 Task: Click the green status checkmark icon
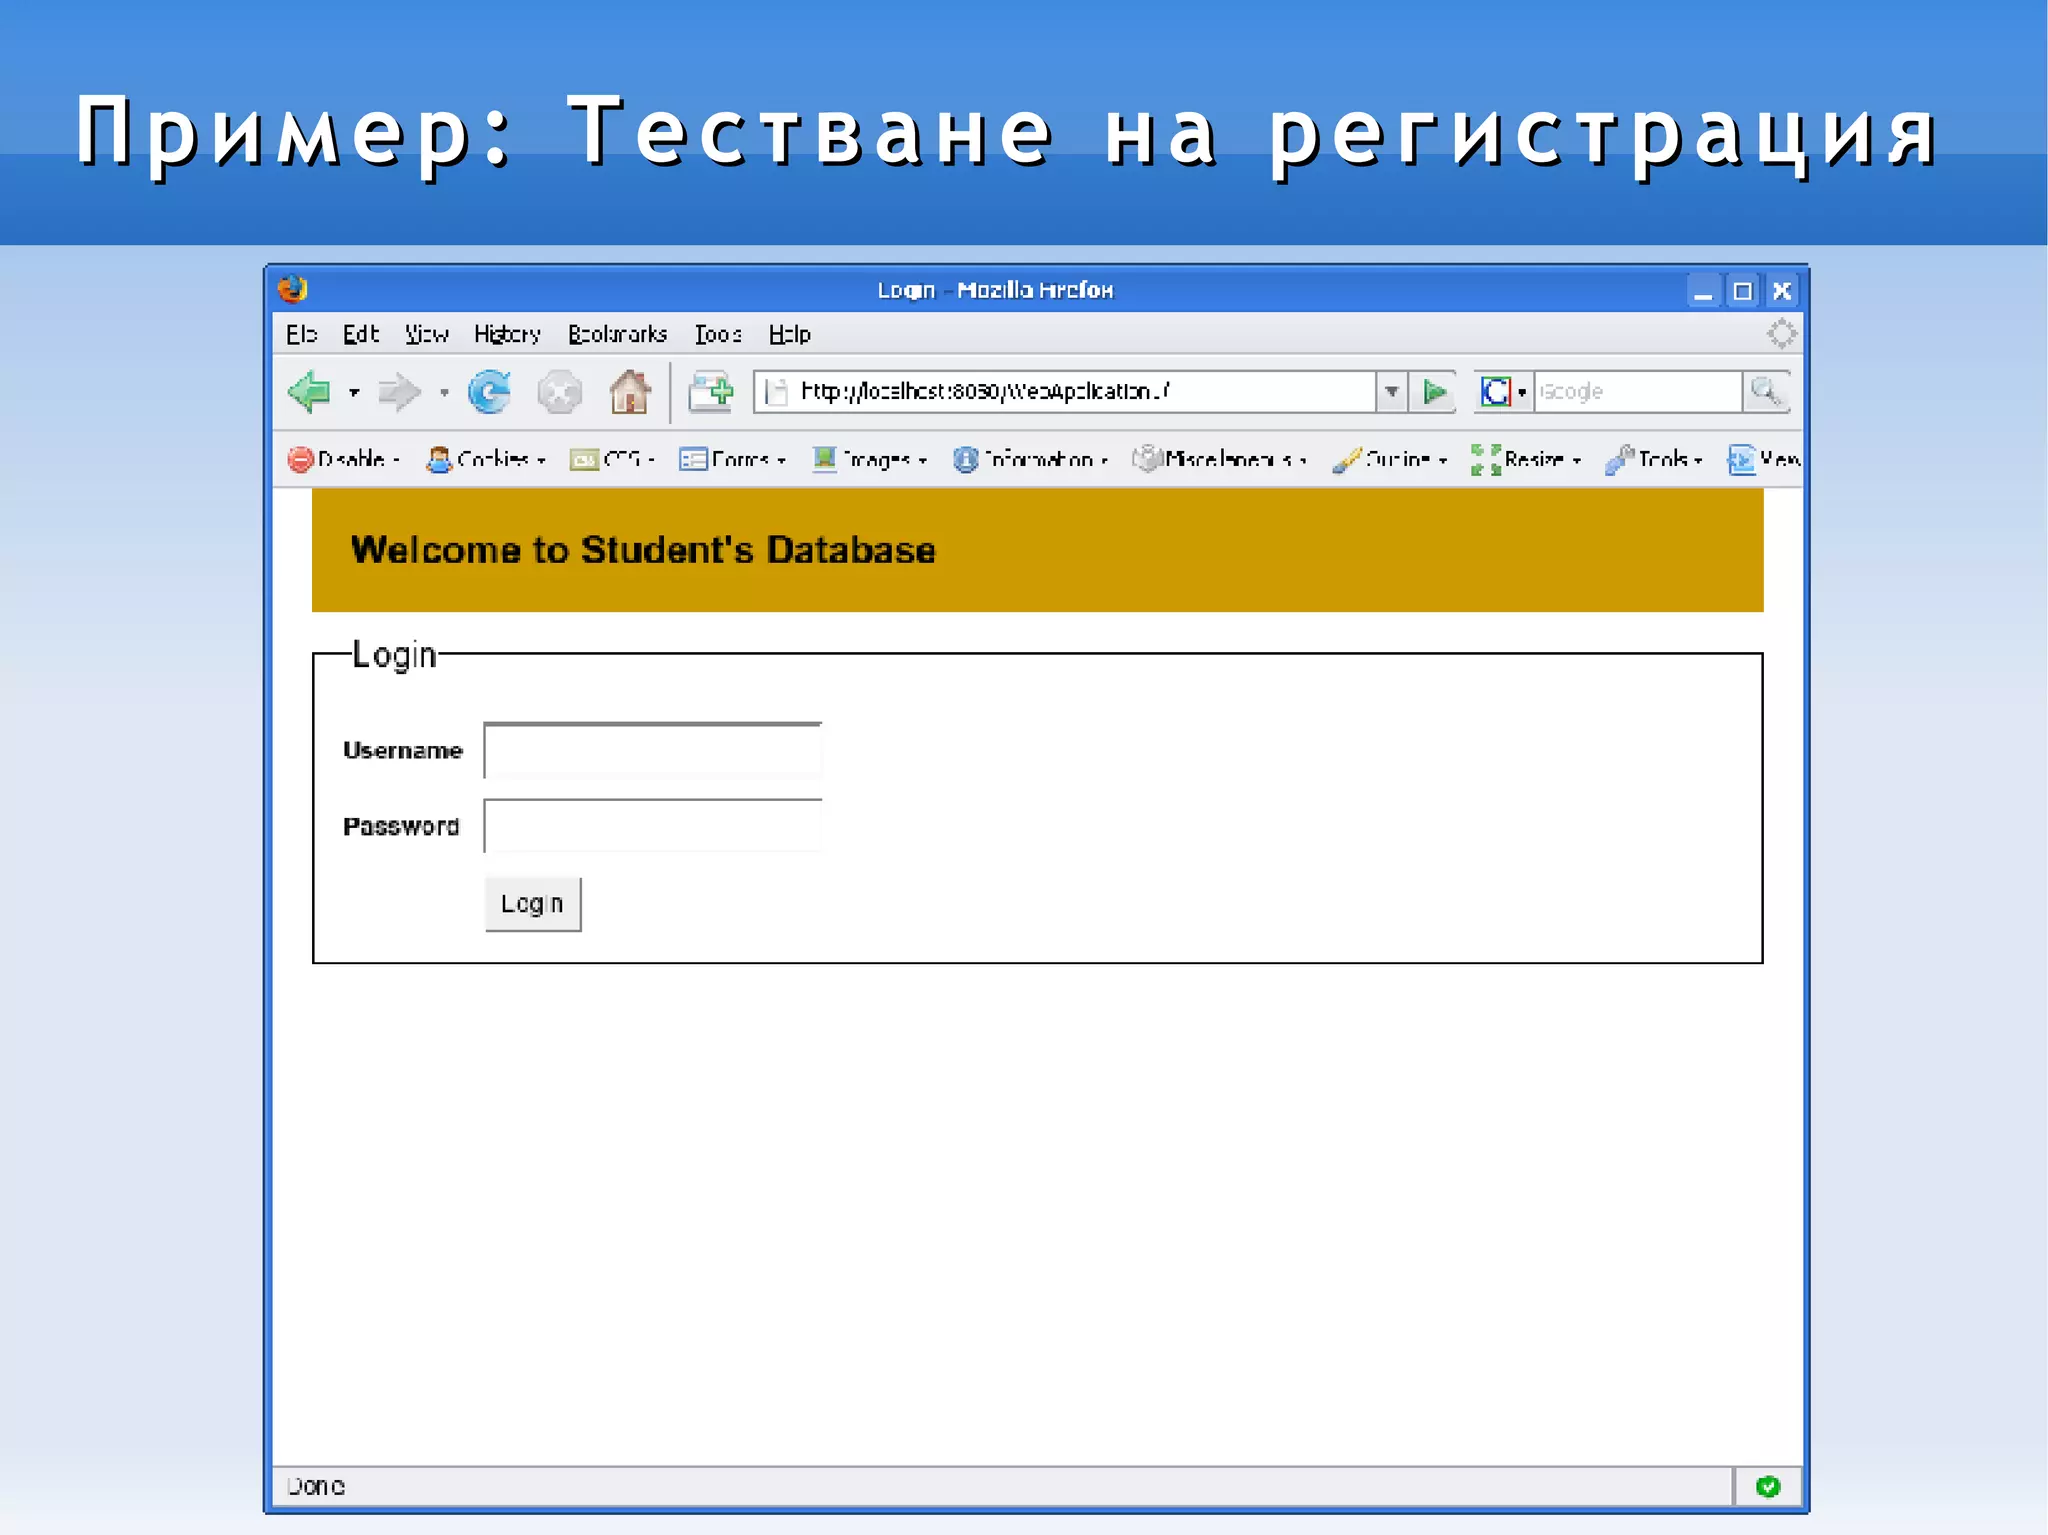point(1768,1486)
